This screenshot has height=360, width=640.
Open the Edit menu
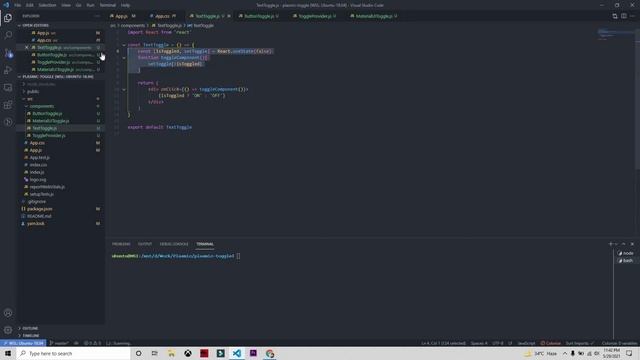pos(30,5)
